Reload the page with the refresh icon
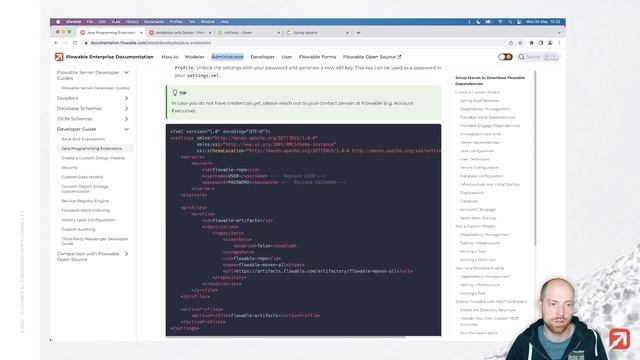The height and width of the screenshot is (360, 640). (x=75, y=43)
